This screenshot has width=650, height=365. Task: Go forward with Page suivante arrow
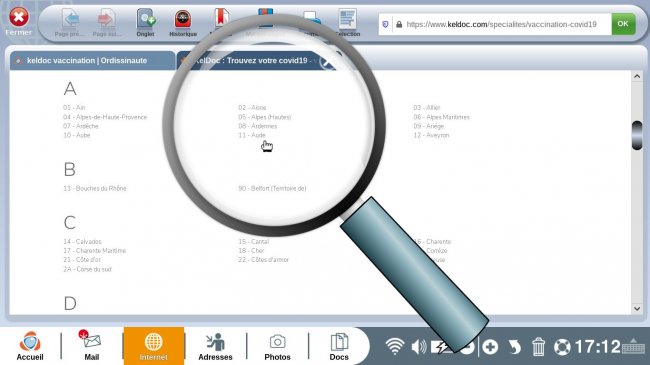coord(106,19)
